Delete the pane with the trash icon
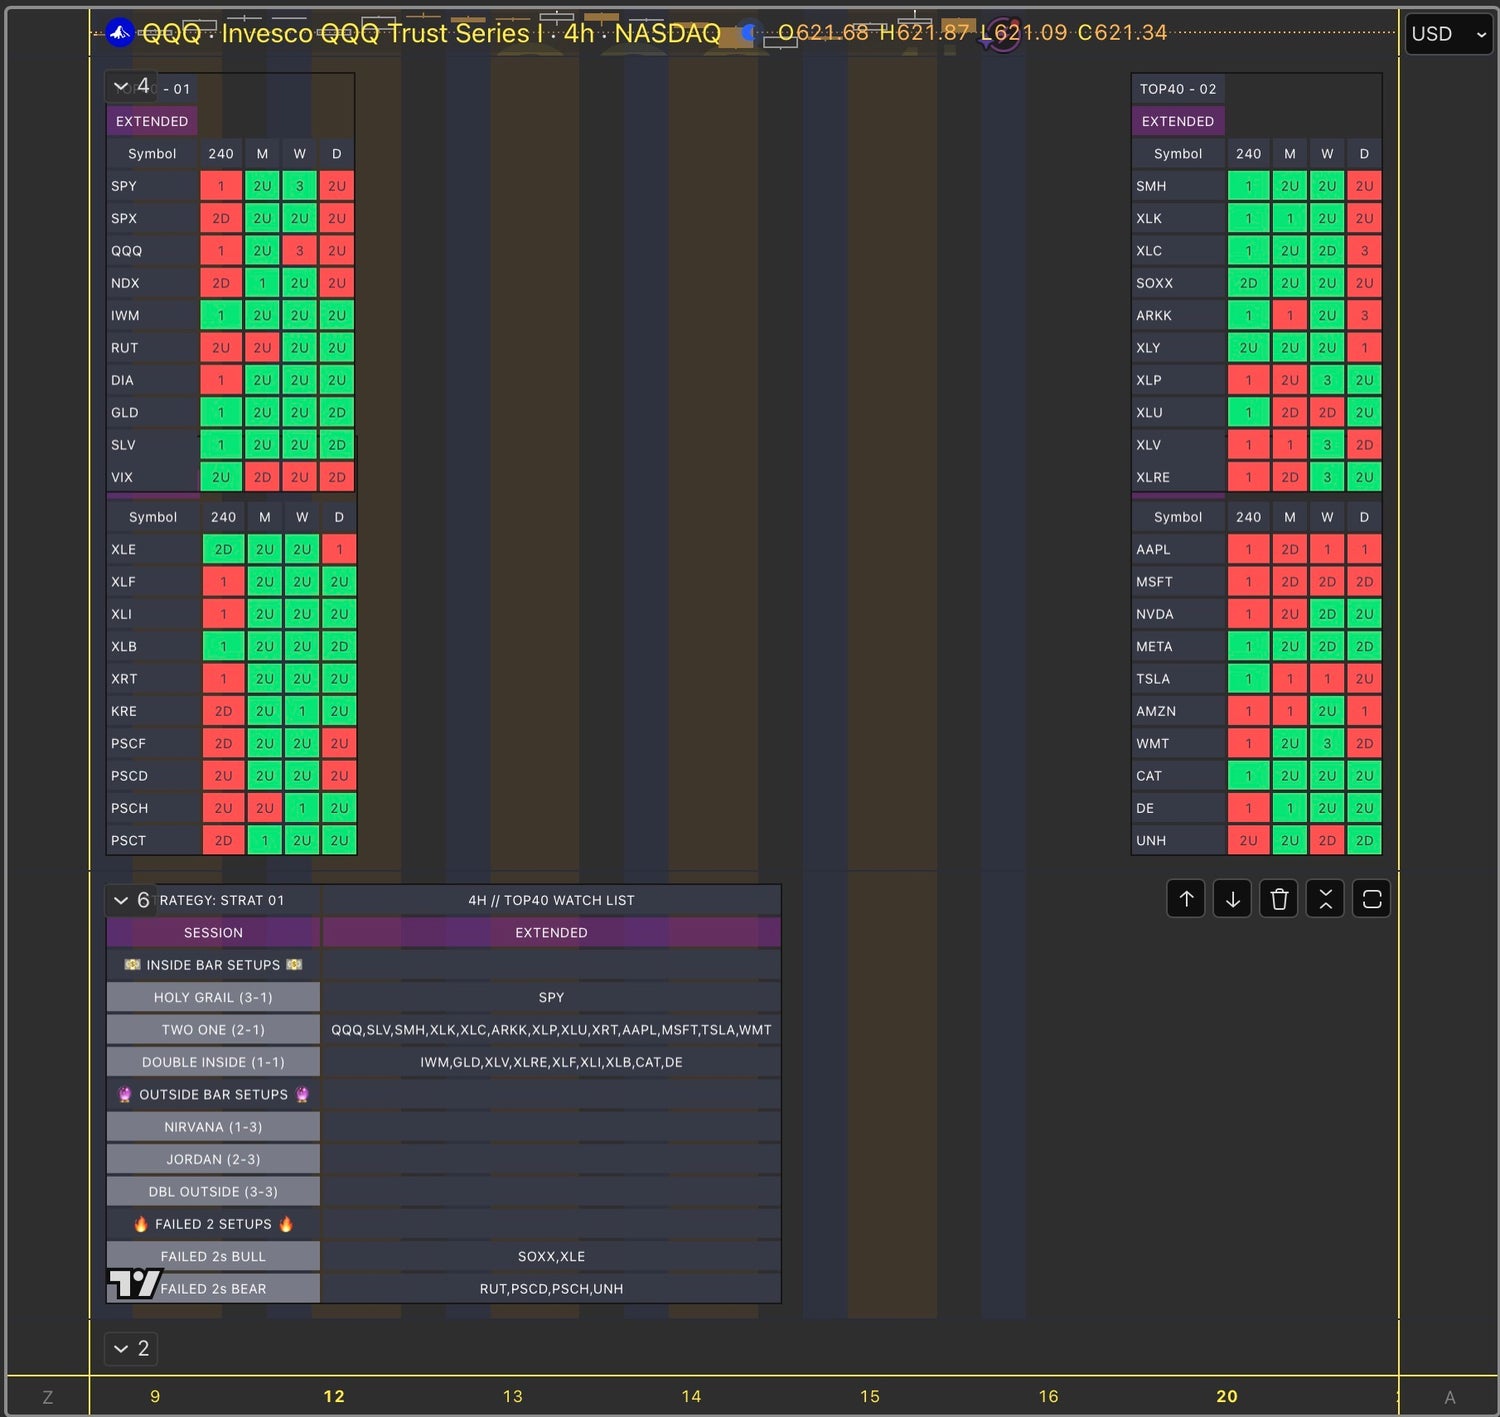1500x1417 pixels. pyautogui.click(x=1279, y=899)
